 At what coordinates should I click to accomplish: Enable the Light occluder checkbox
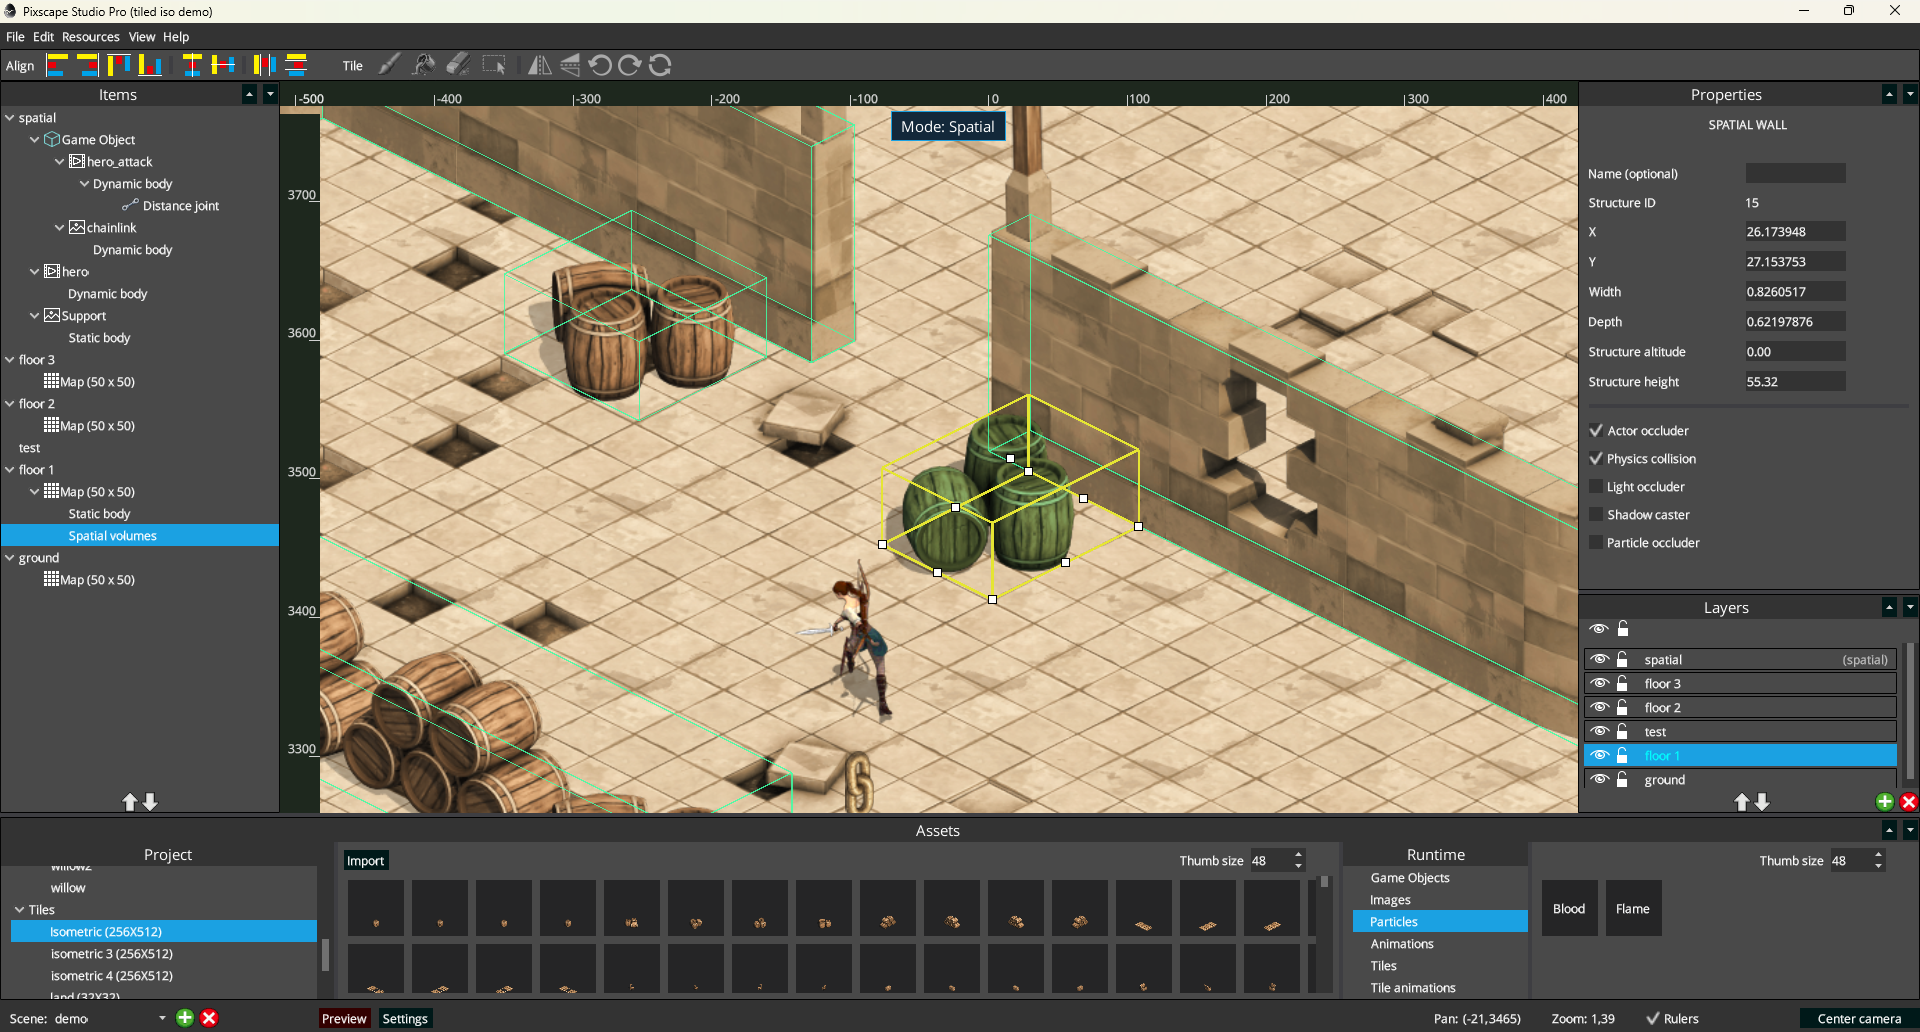click(x=1596, y=487)
